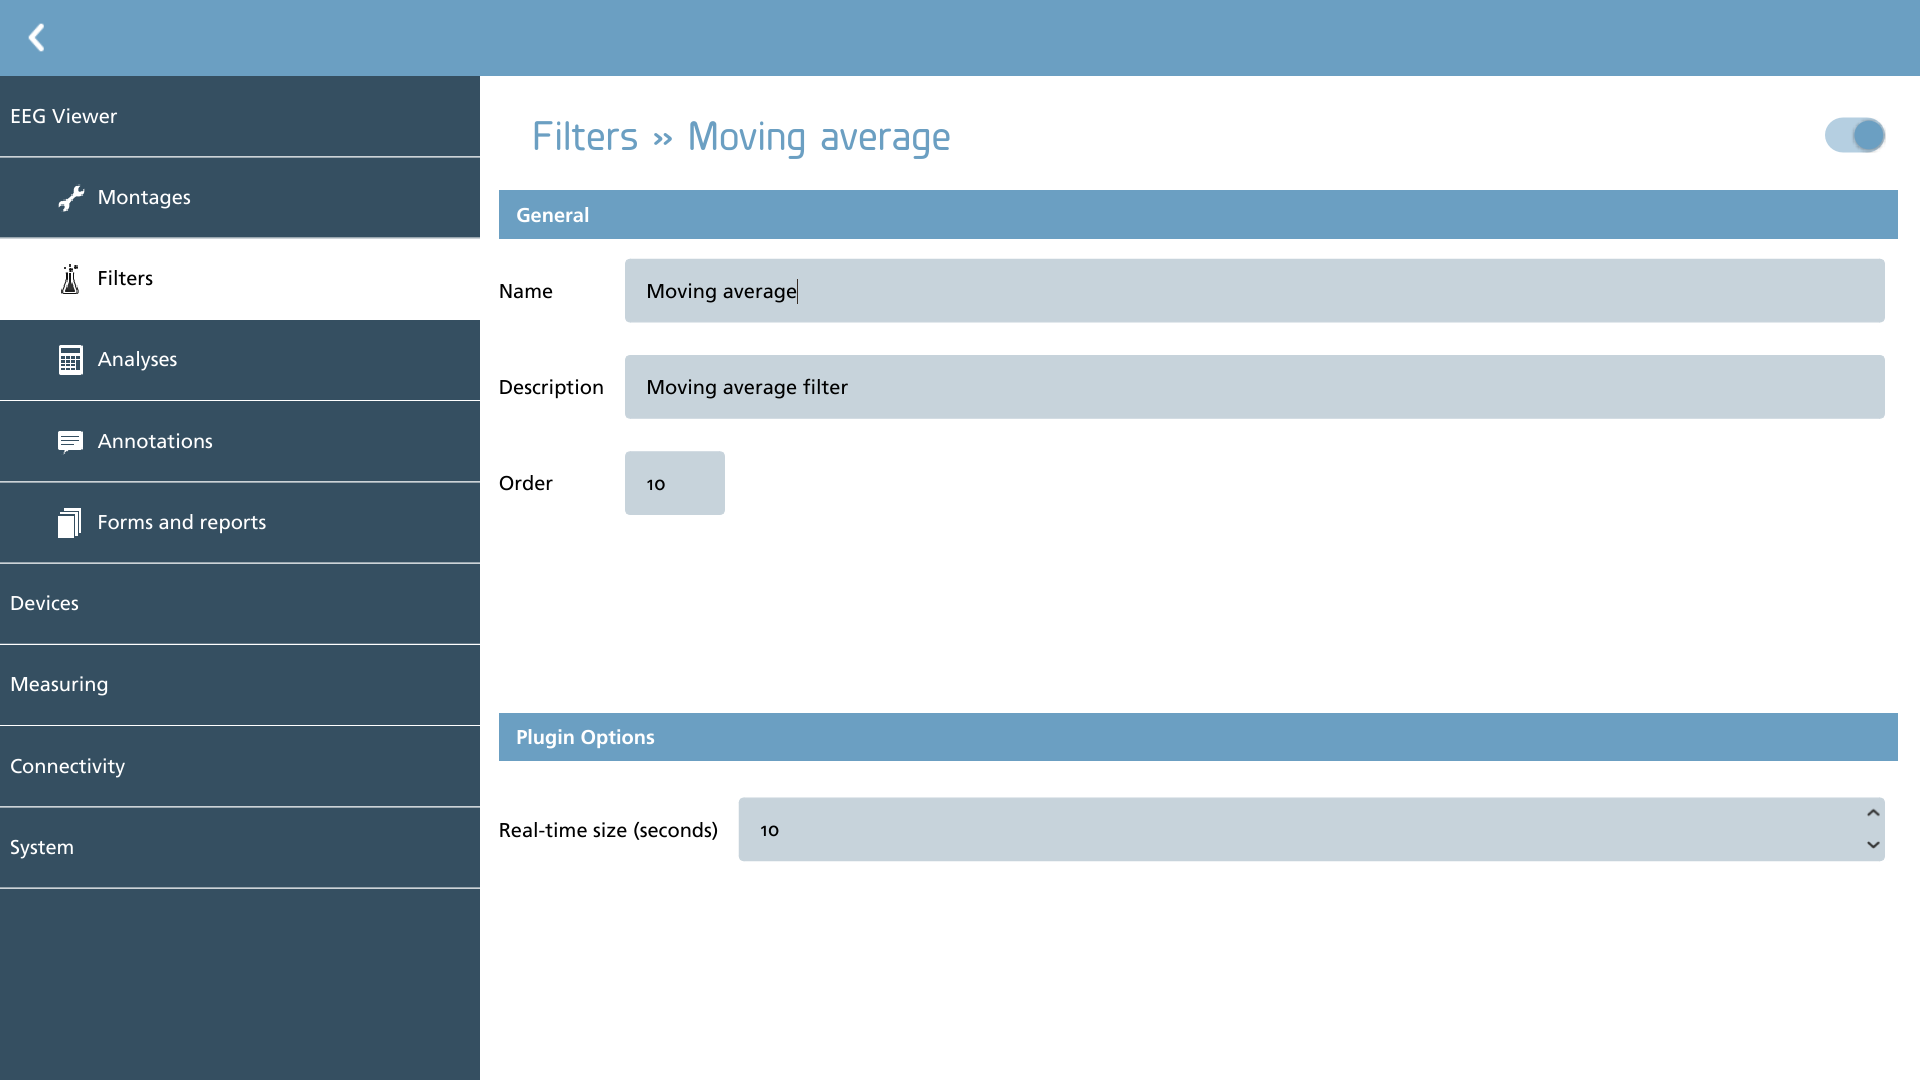
Task: Click the Filters breadcrumb link
Action: (584, 137)
